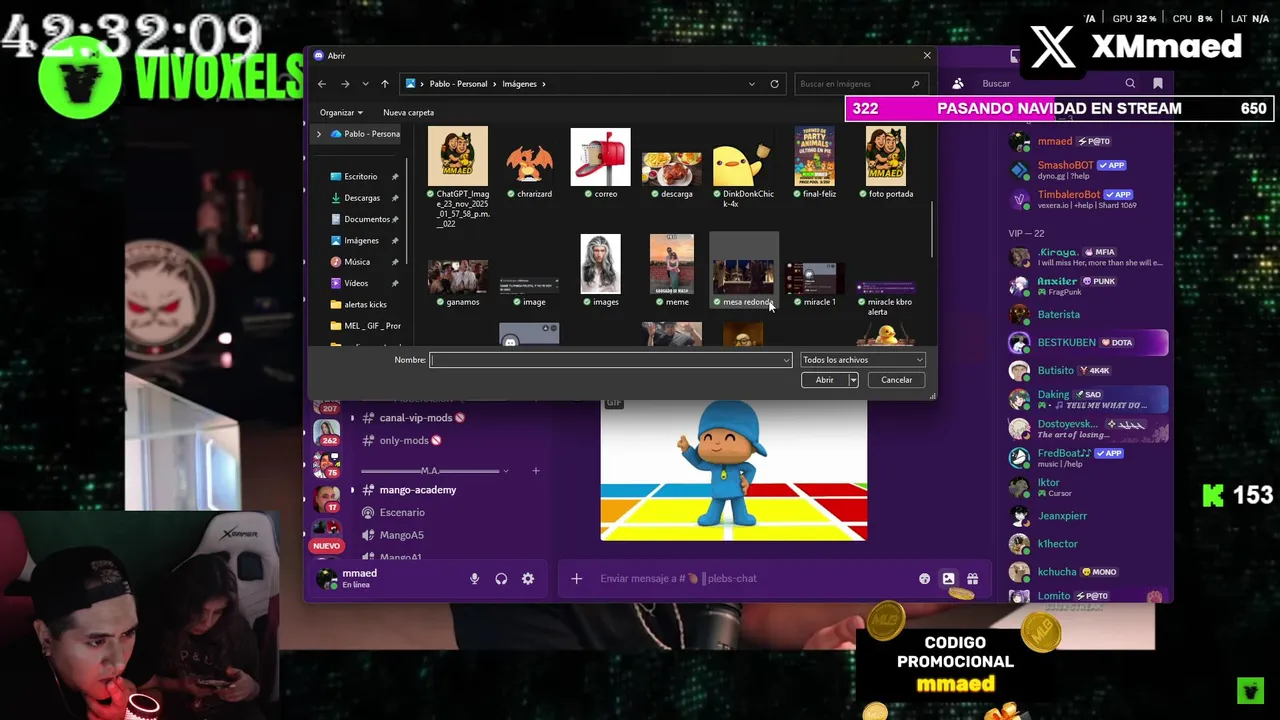The image size is (1280, 720).
Task: Click the Cancelar button
Action: pyautogui.click(x=896, y=380)
